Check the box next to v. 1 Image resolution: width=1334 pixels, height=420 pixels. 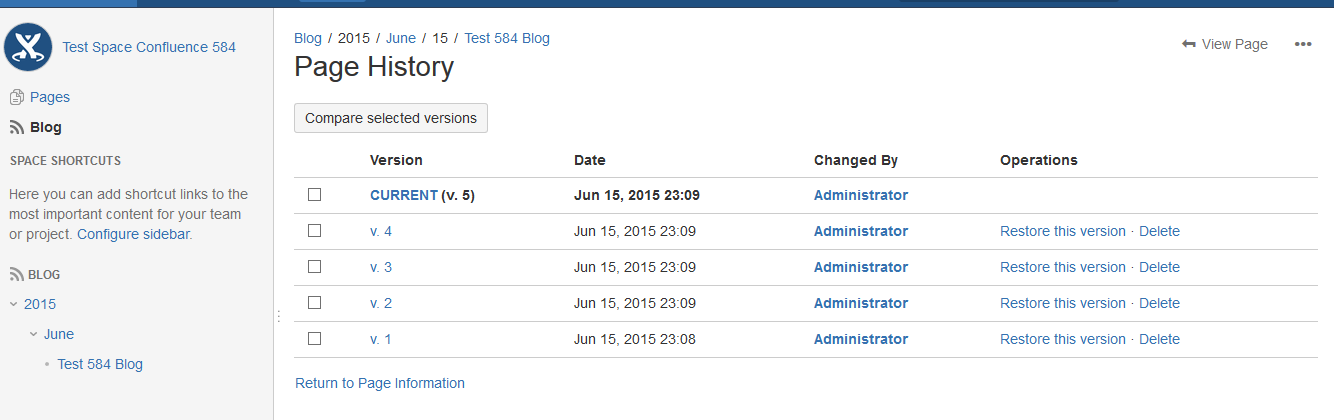pyautogui.click(x=315, y=339)
